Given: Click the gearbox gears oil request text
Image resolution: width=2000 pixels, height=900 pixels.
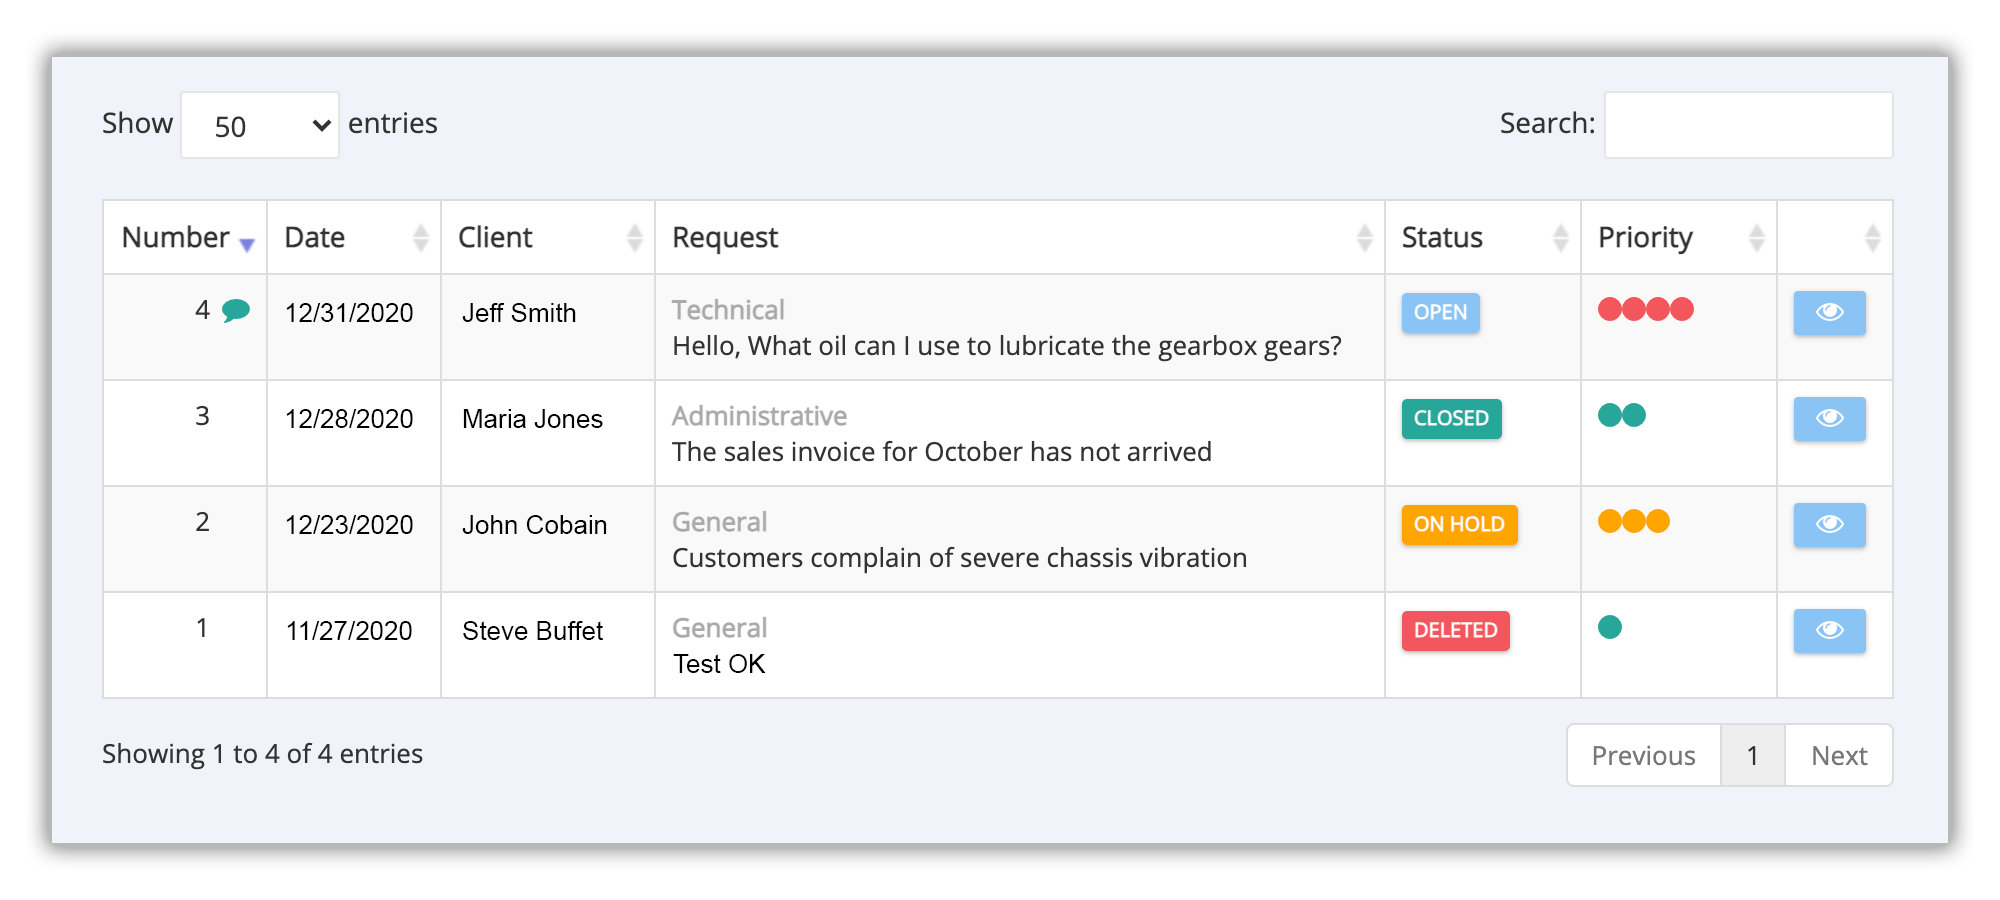Looking at the screenshot, I should (x=1007, y=346).
